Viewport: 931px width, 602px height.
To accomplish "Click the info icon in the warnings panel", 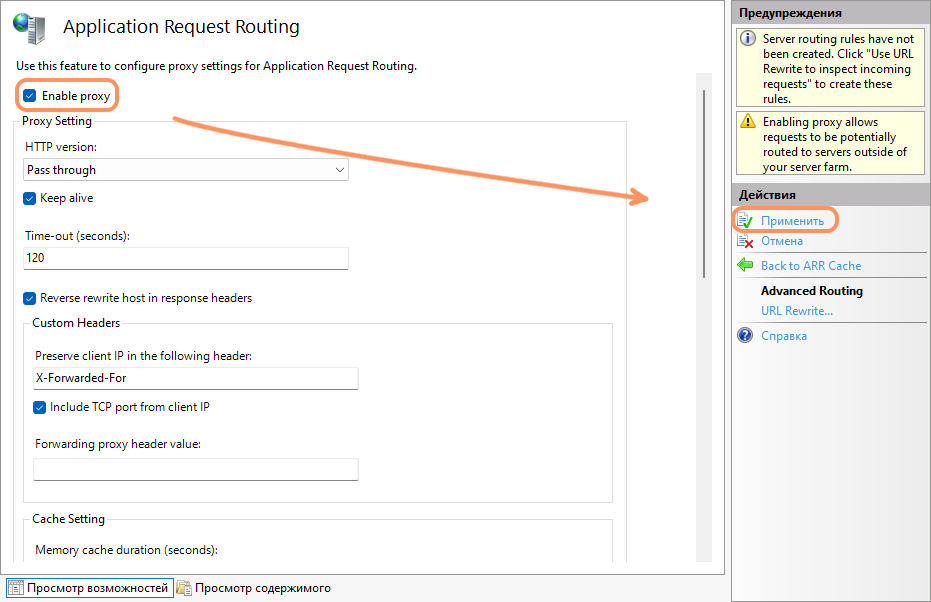I will (x=747, y=39).
